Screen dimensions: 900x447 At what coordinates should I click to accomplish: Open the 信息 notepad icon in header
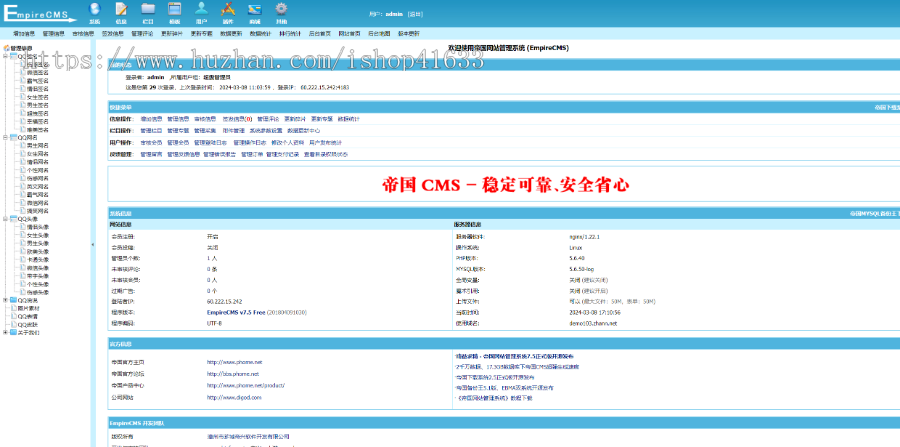tap(121, 9)
